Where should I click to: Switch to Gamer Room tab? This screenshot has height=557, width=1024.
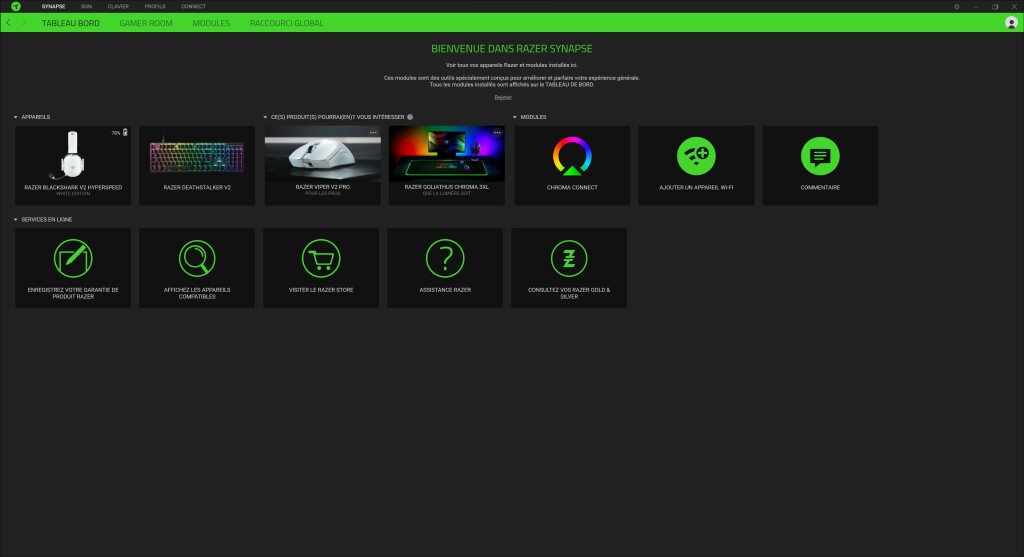click(146, 23)
